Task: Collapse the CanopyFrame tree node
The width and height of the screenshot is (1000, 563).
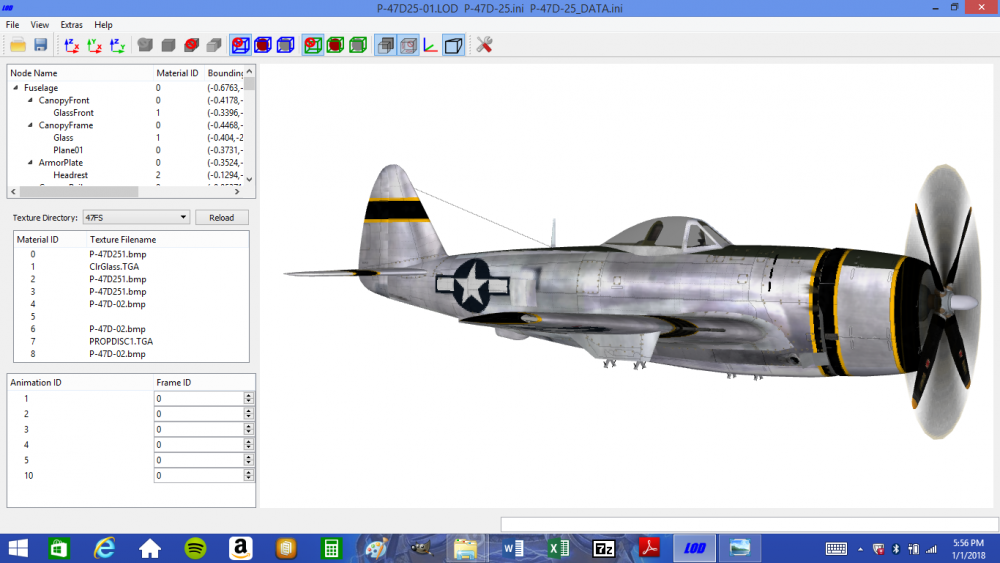Action: click(x=30, y=125)
